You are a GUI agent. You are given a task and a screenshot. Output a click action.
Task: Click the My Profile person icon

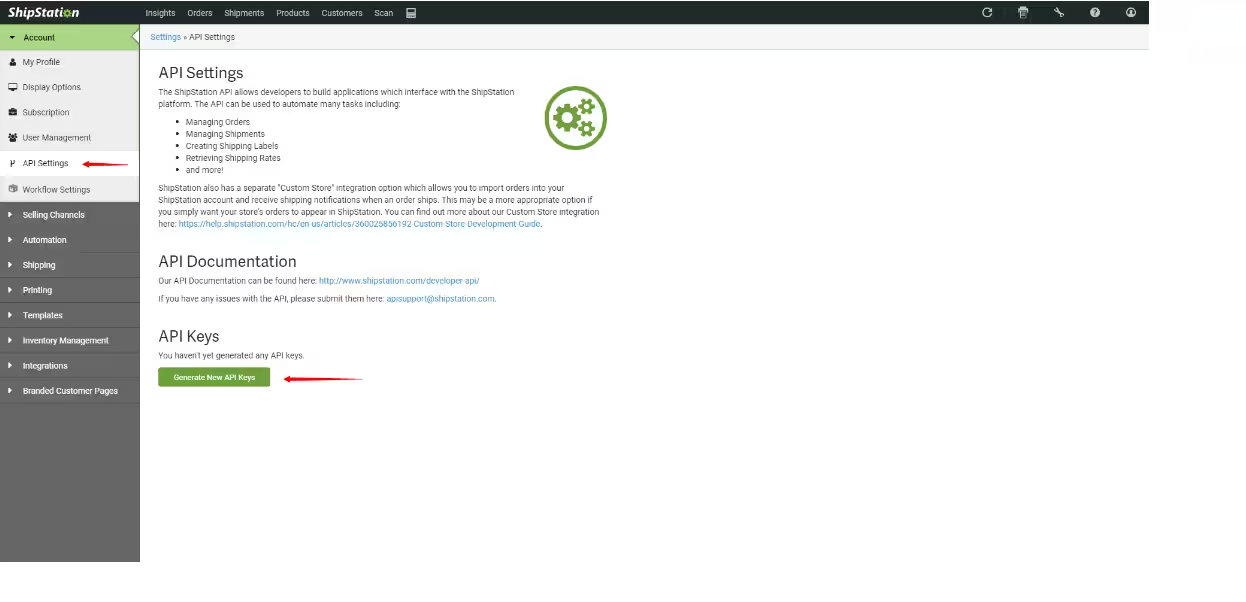pyautogui.click(x=12, y=62)
